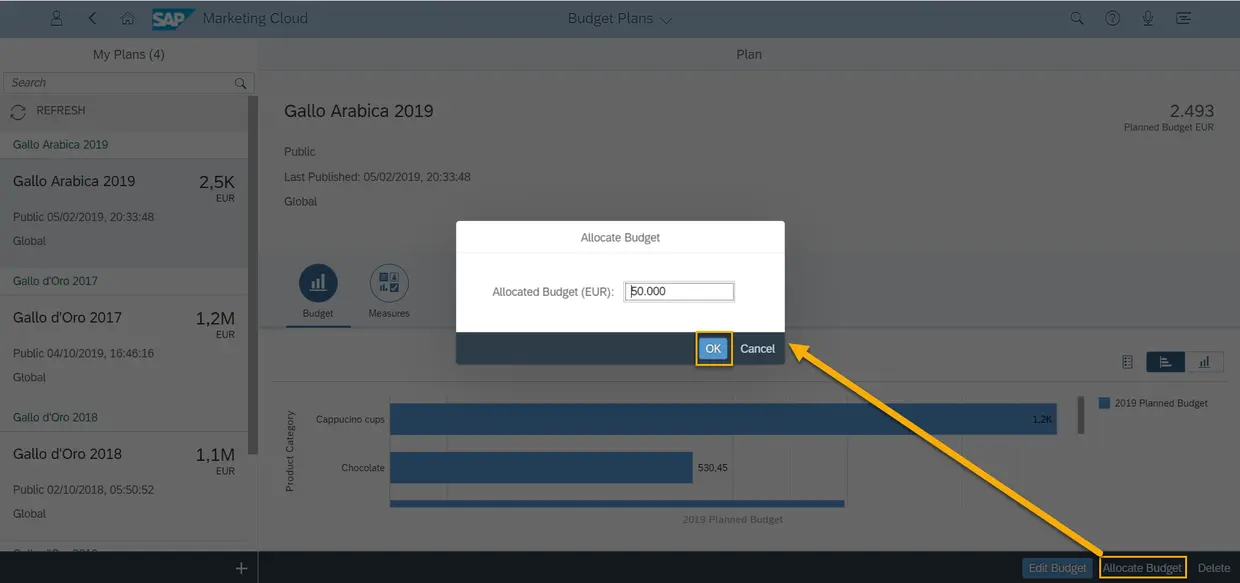
Task: Click the Edit Budget button
Action: pyautogui.click(x=1057, y=568)
